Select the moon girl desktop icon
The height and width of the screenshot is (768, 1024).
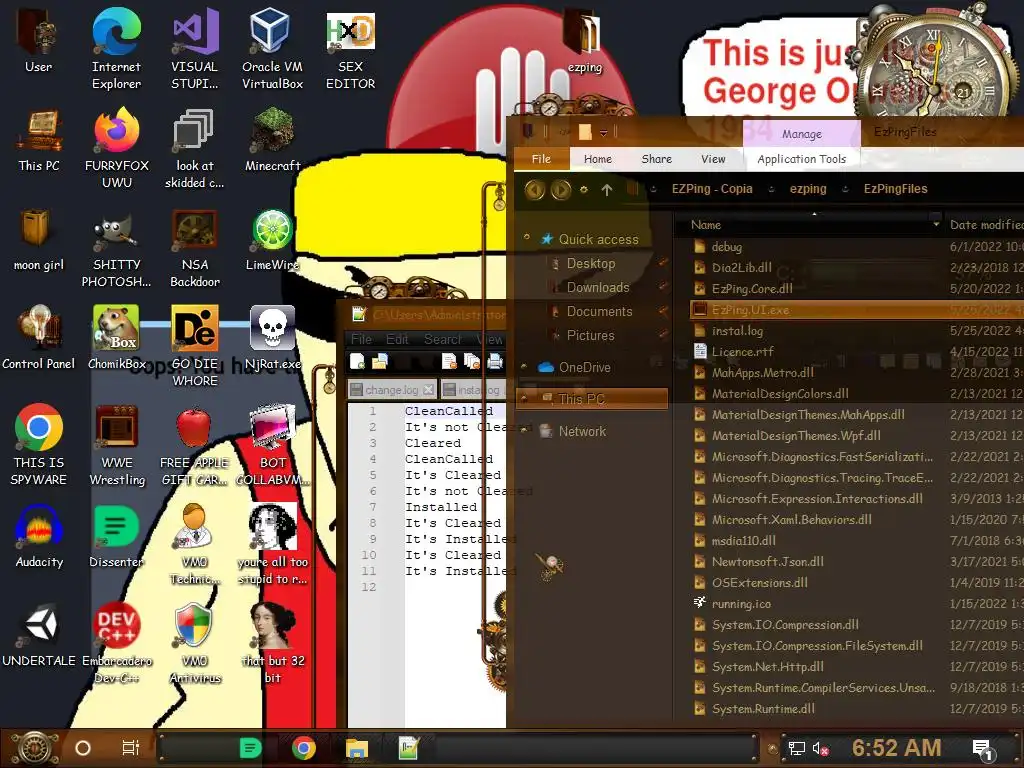click(x=39, y=240)
